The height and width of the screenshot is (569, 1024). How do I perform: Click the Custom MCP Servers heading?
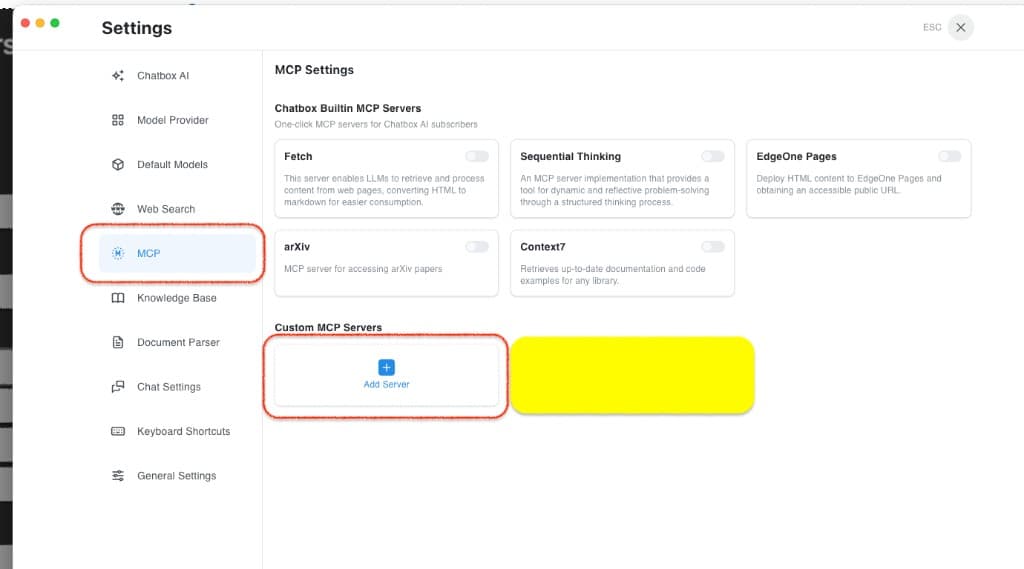(328, 327)
